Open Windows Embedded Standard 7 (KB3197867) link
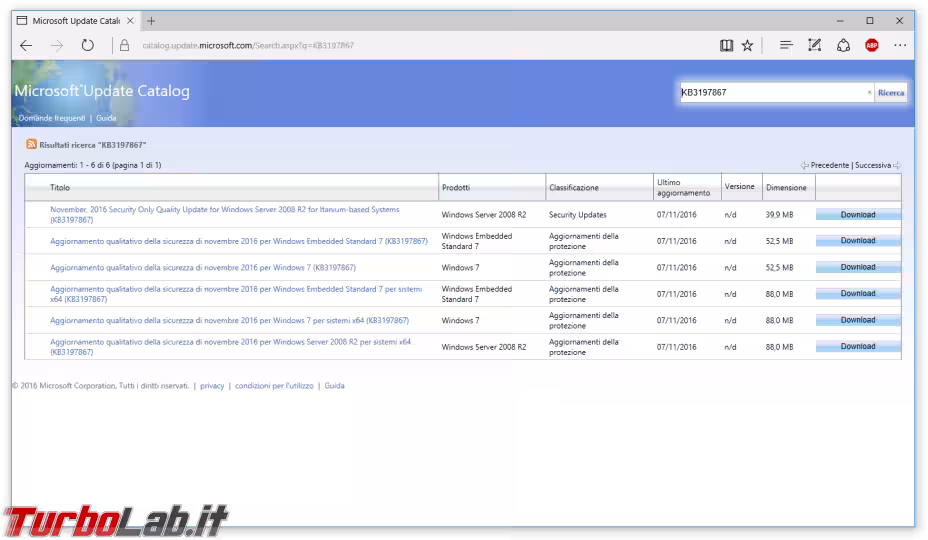Image resolution: width=928 pixels, height=540 pixels. (239, 241)
